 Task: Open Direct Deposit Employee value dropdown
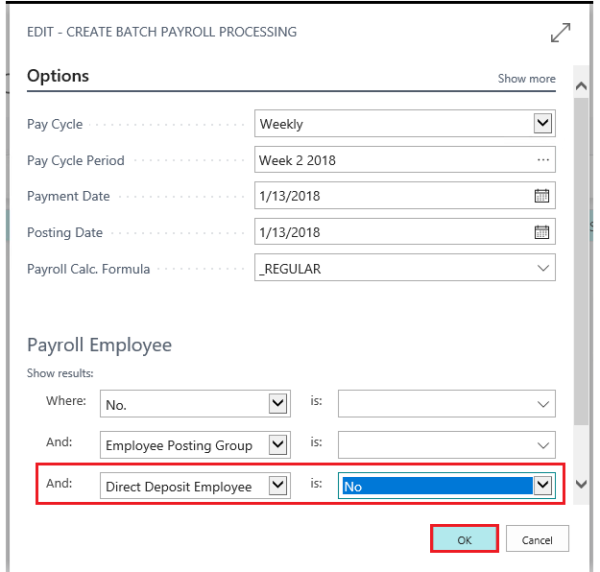[543, 485]
